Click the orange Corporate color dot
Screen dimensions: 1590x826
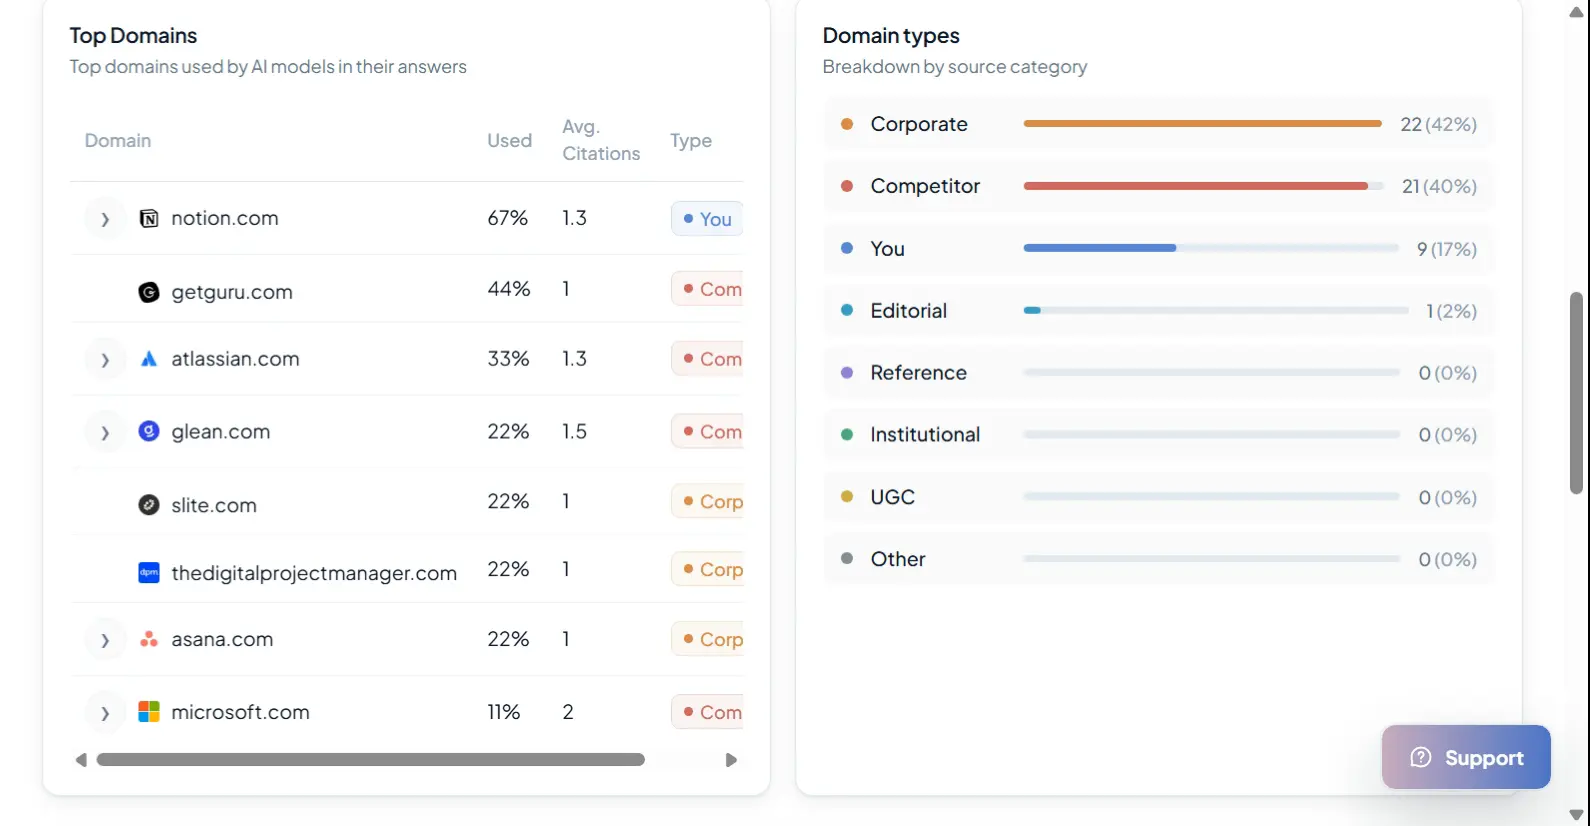point(847,124)
